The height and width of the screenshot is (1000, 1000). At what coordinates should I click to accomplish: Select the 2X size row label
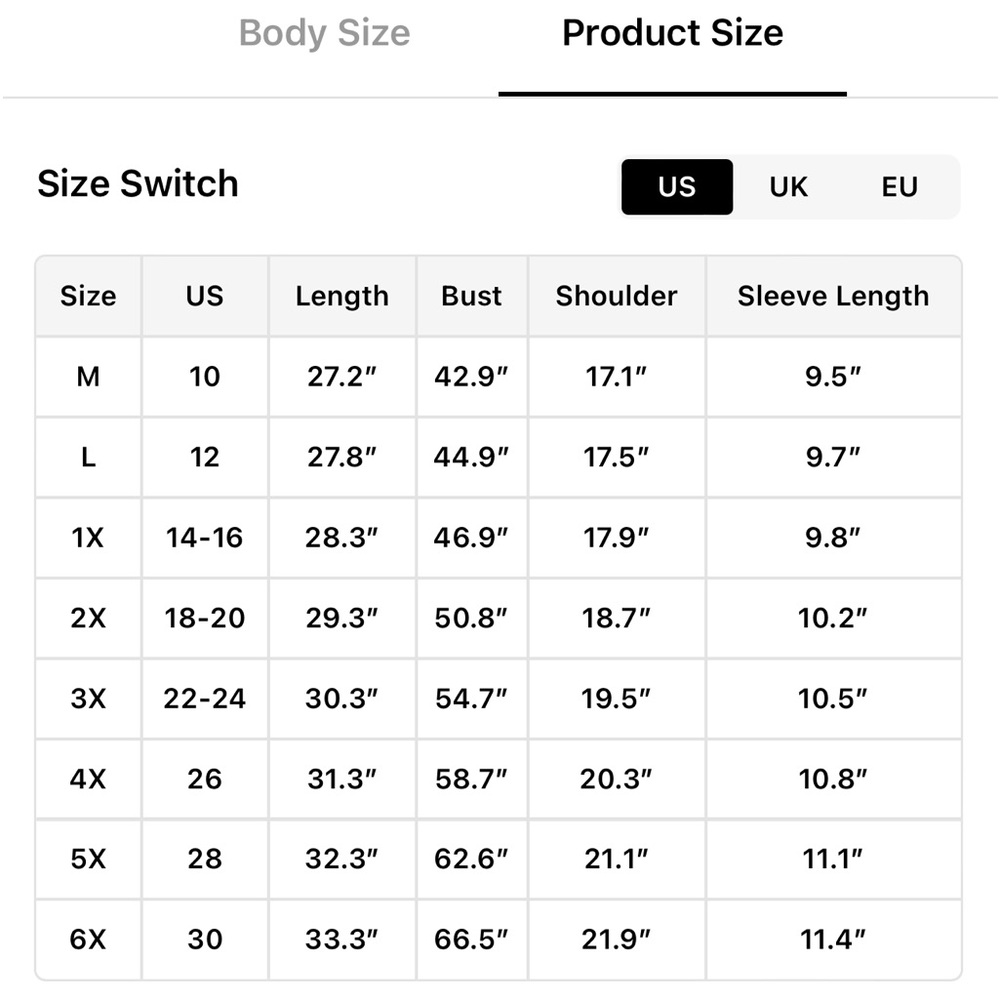click(x=88, y=618)
